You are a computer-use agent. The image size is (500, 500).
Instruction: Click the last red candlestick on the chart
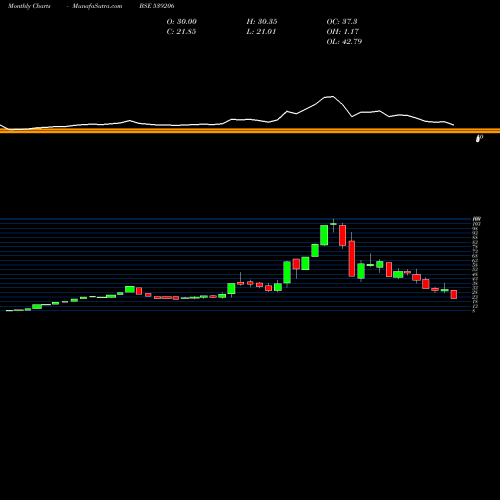[454, 294]
